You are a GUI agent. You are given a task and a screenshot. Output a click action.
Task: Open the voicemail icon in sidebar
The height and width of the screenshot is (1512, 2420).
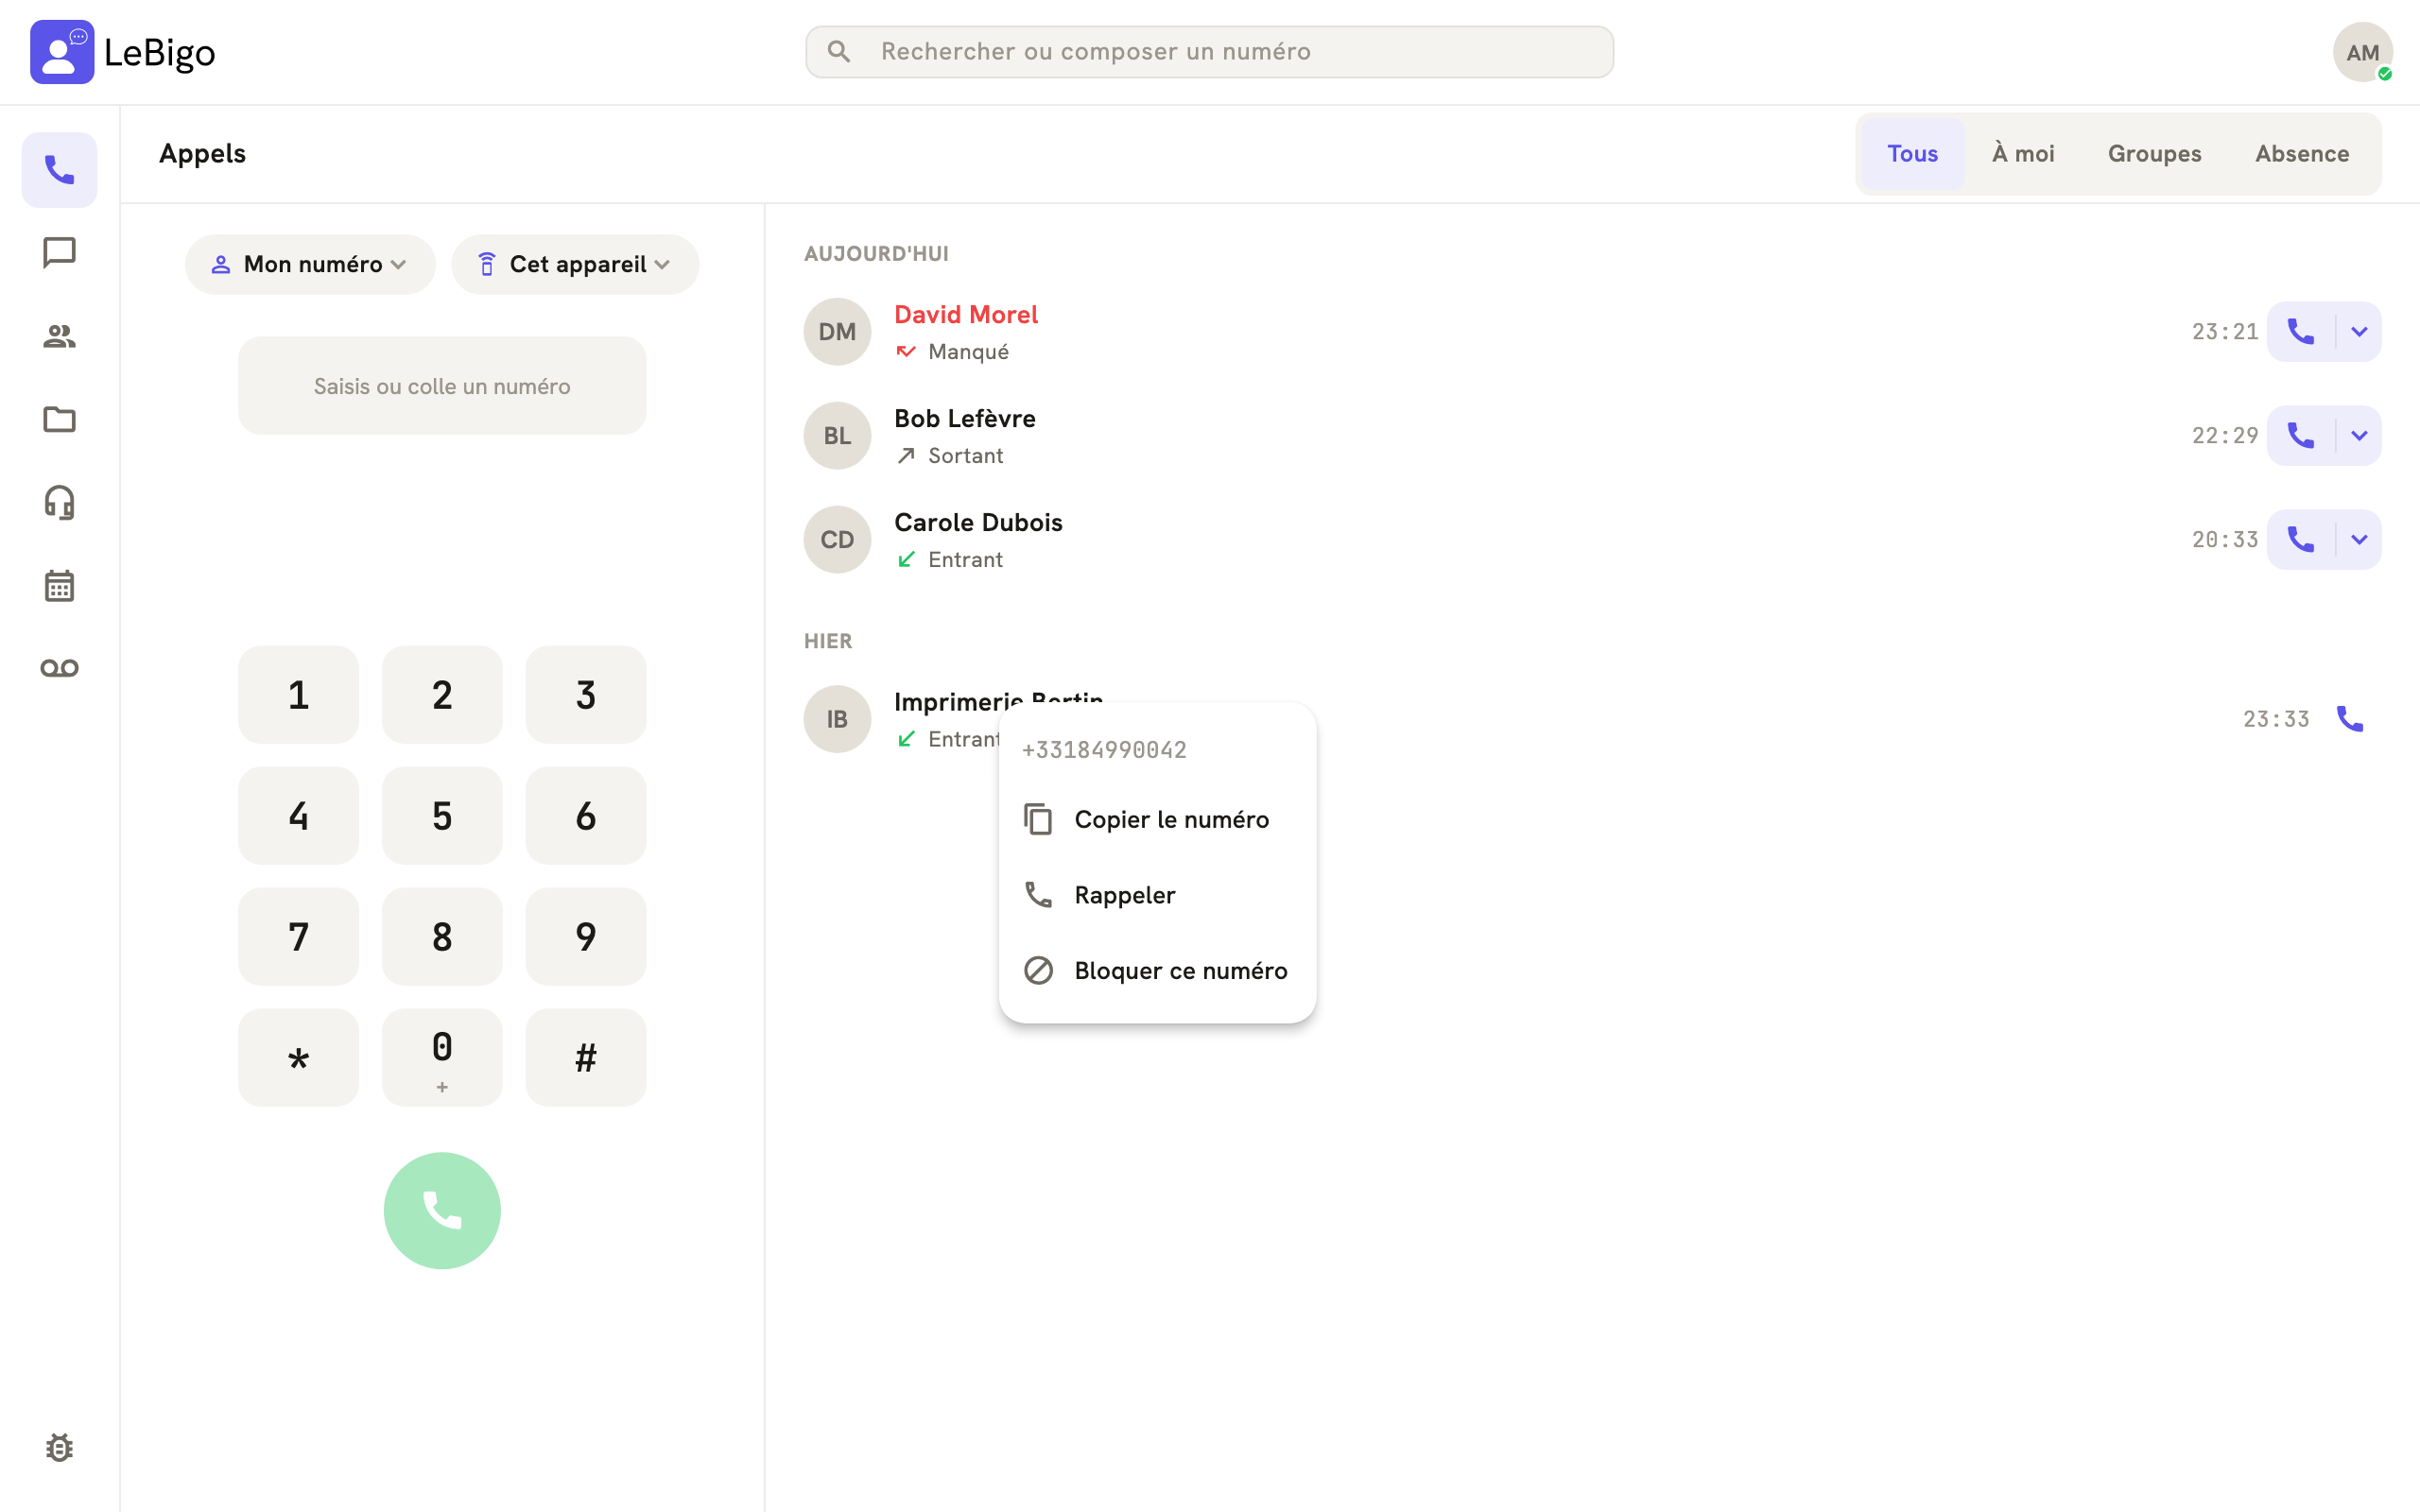click(59, 668)
